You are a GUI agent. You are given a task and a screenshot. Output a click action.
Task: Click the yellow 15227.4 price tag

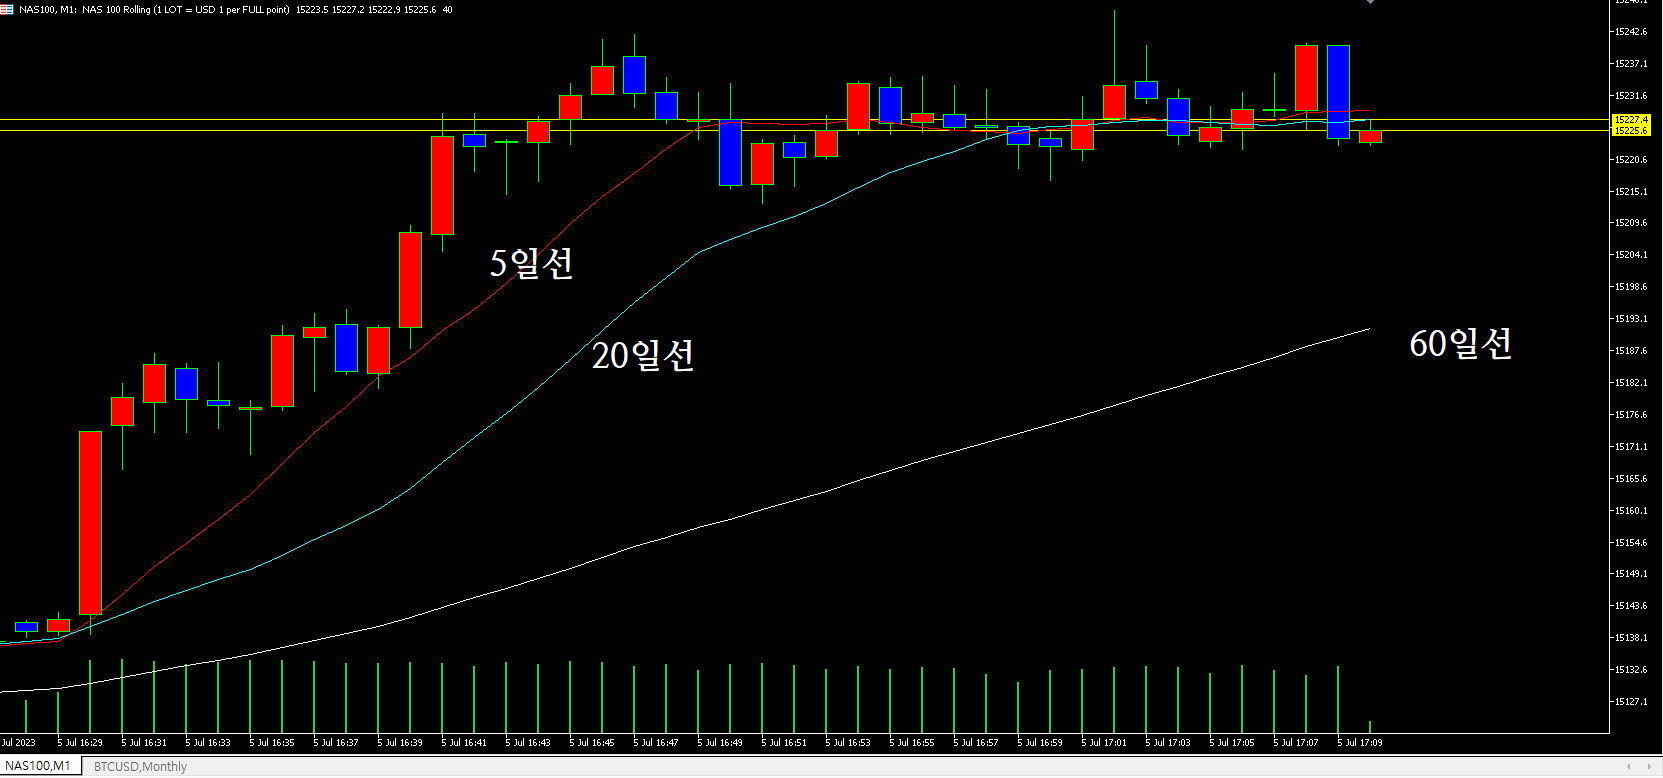[x=1630, y=120]
